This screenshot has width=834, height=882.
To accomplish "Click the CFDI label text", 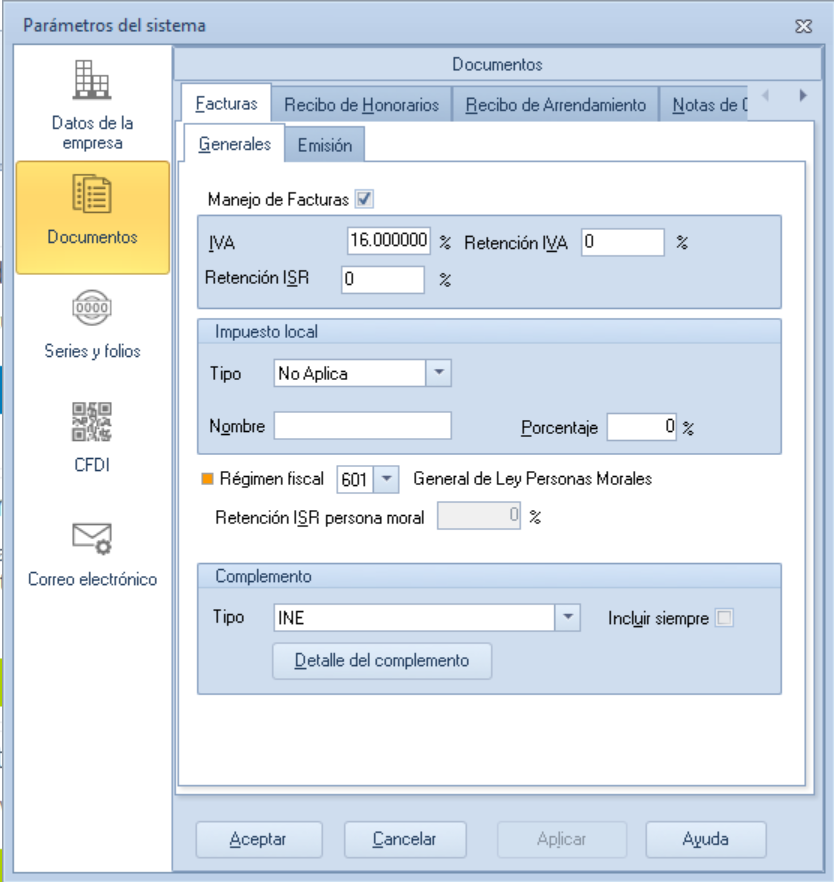I will click(x=92, y=465).
